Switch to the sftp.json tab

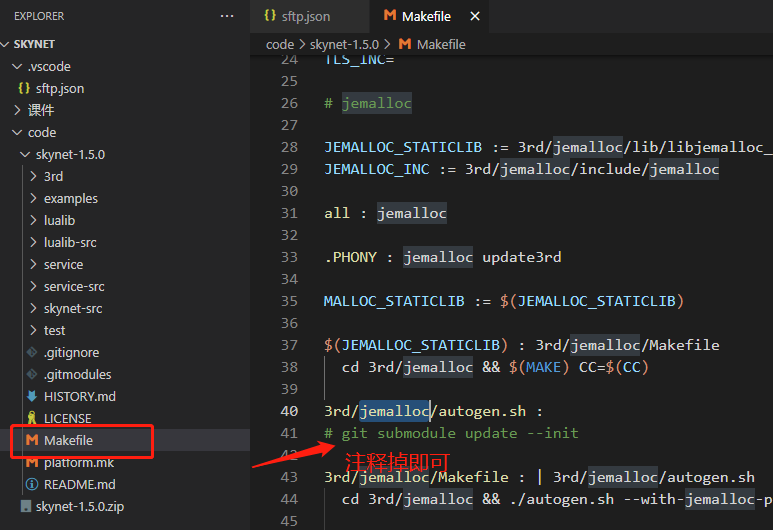[x=310, y=16]
